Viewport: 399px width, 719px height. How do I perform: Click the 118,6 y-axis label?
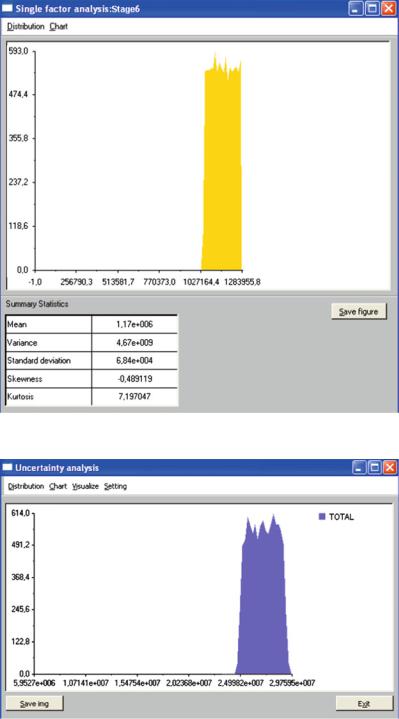(x=18, y=226)
